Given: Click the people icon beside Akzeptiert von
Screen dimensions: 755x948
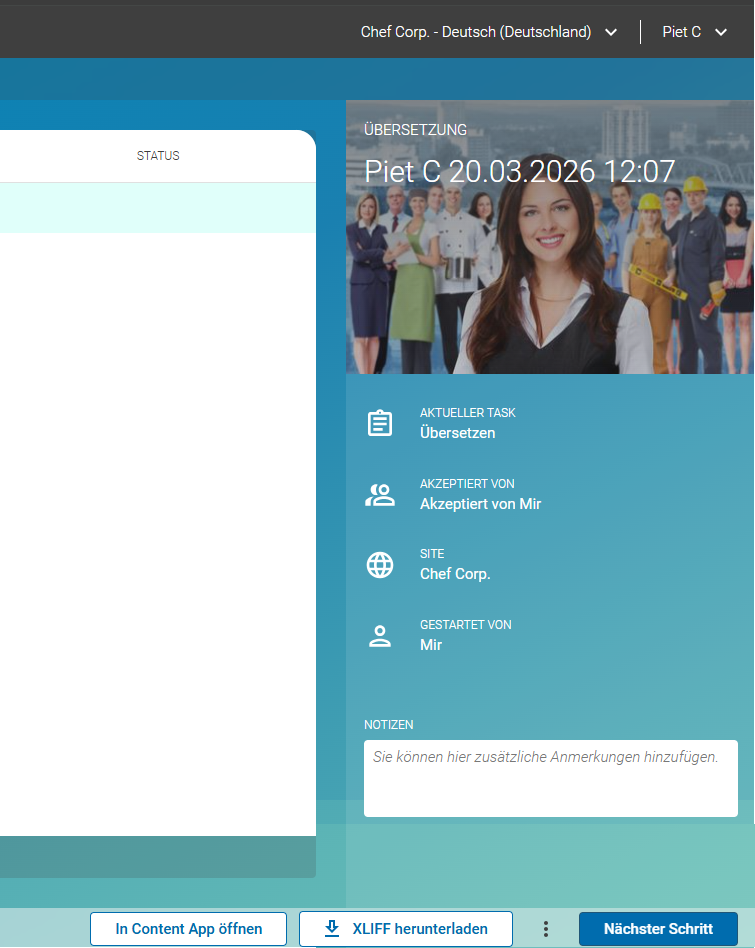Looking at the screenshot, I should tap(380, 495).
